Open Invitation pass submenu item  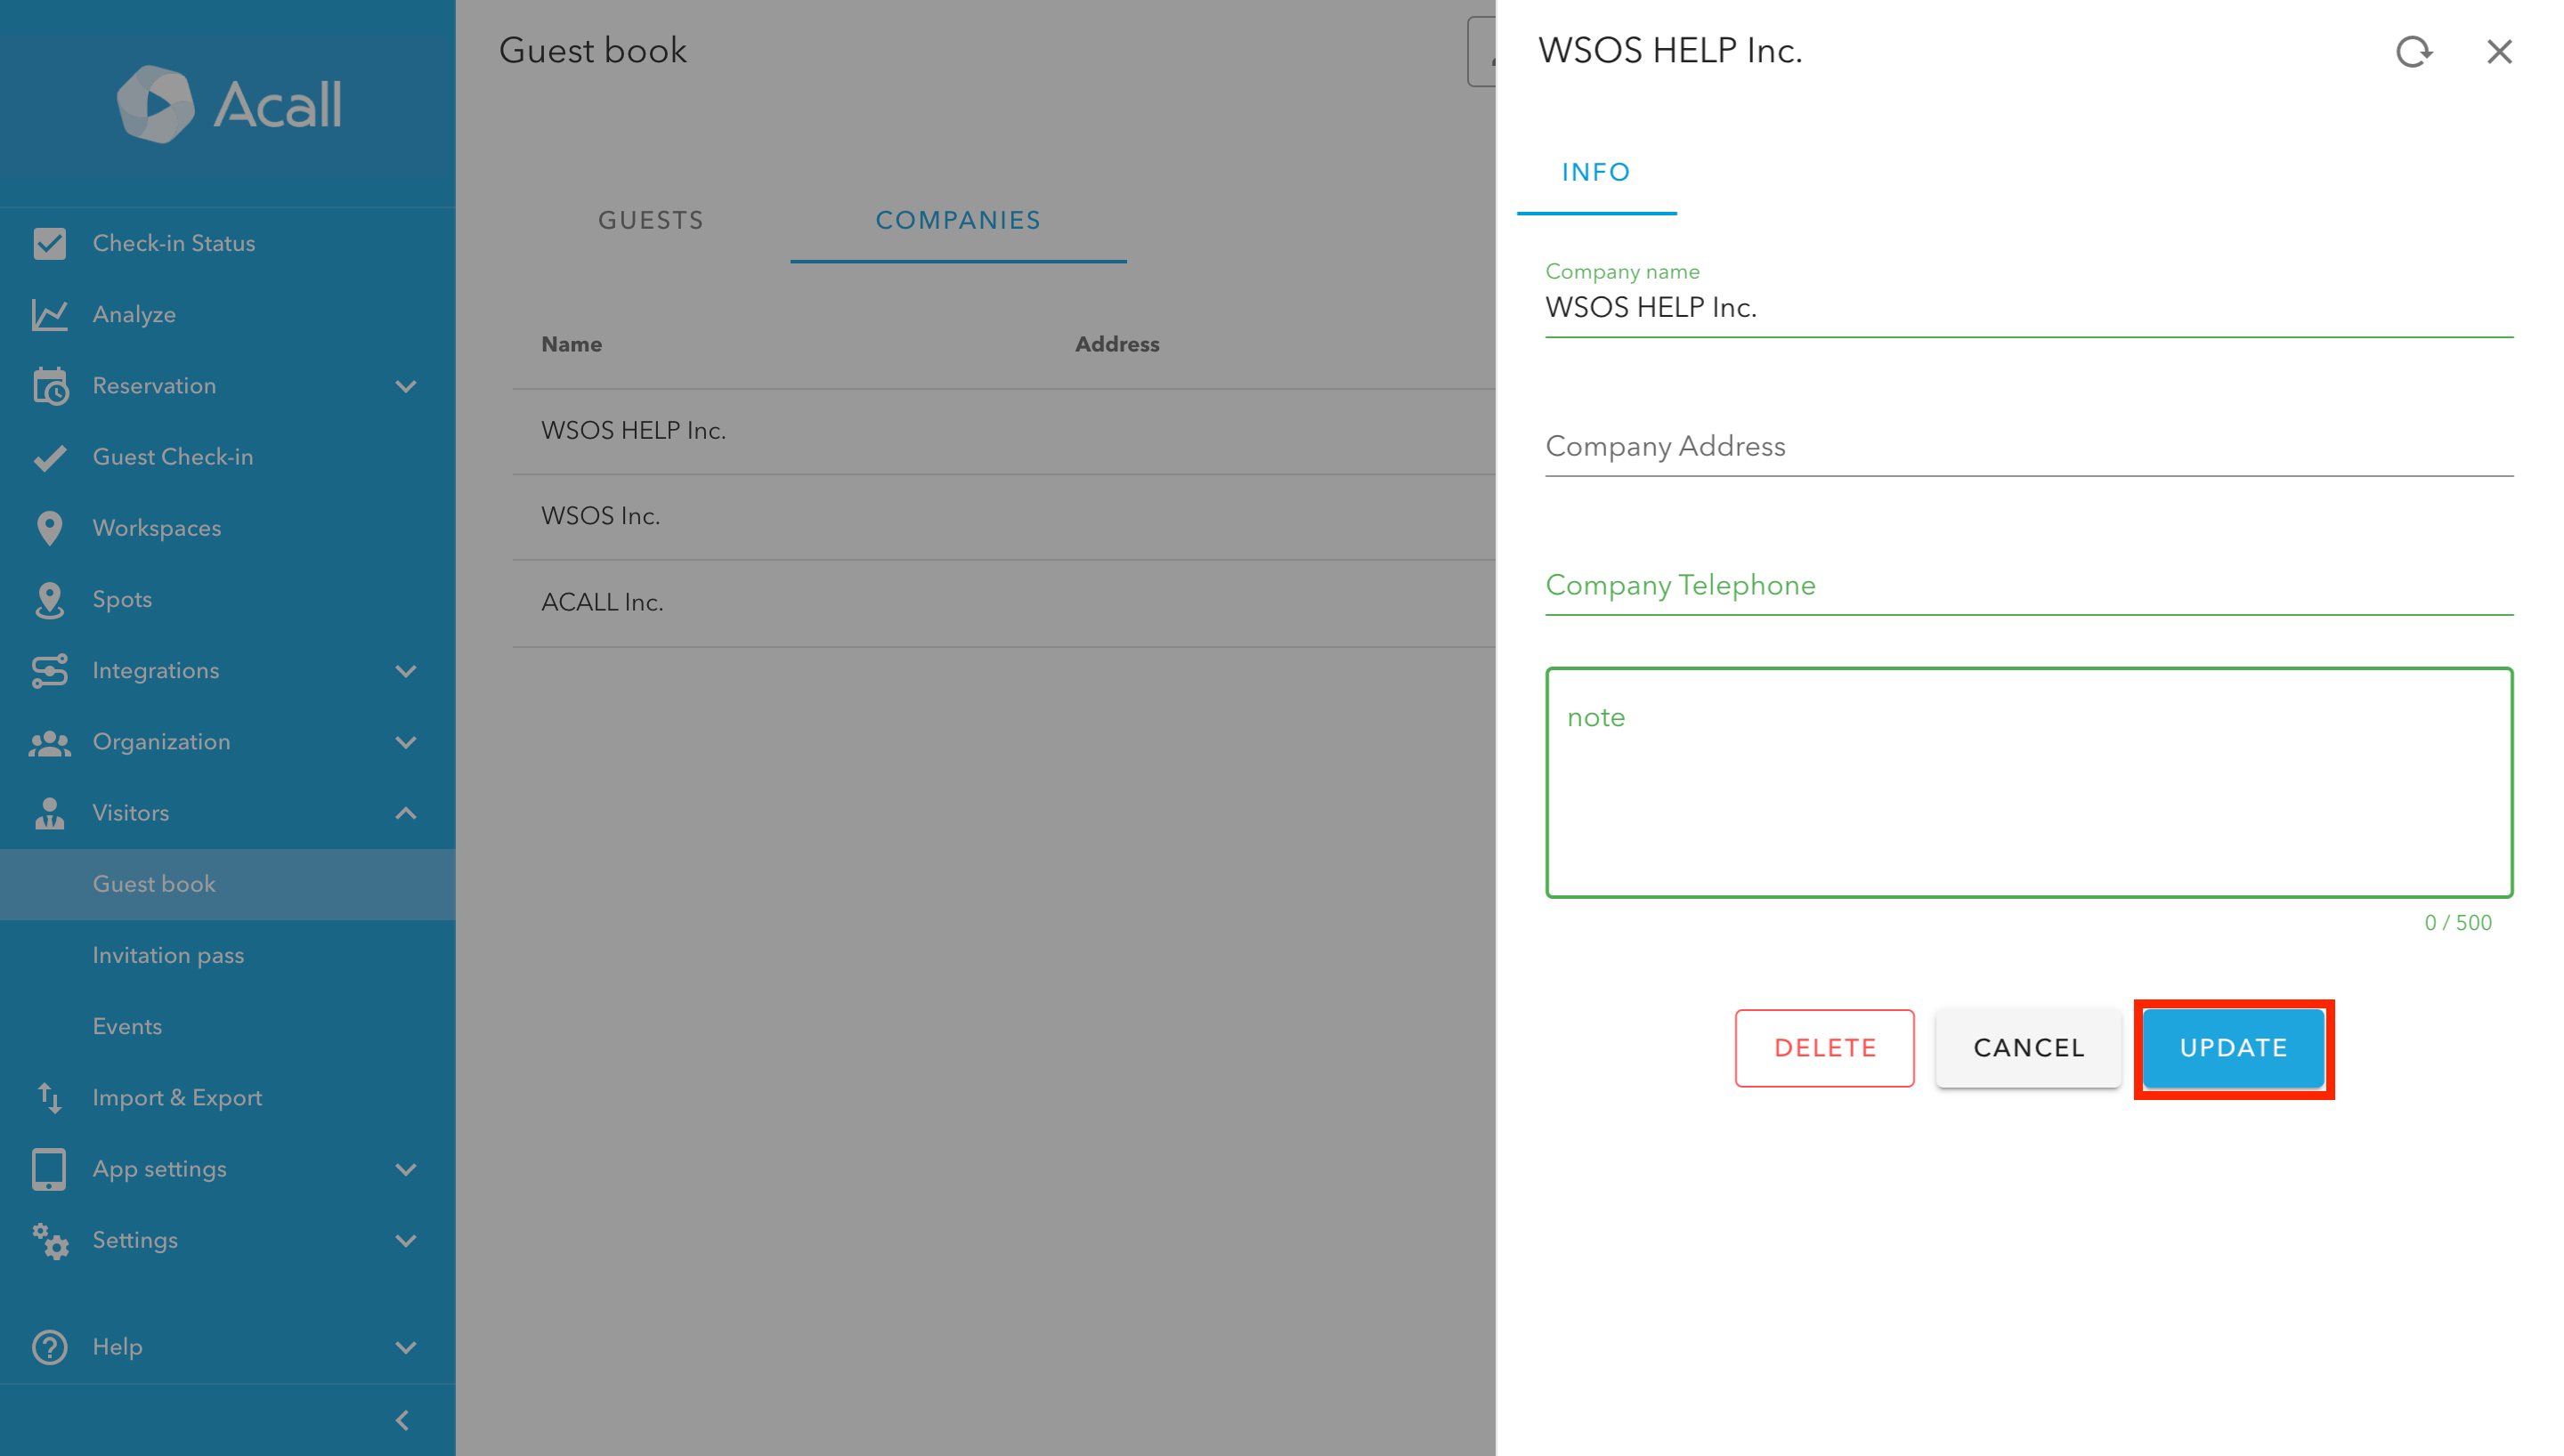[228, 955]
